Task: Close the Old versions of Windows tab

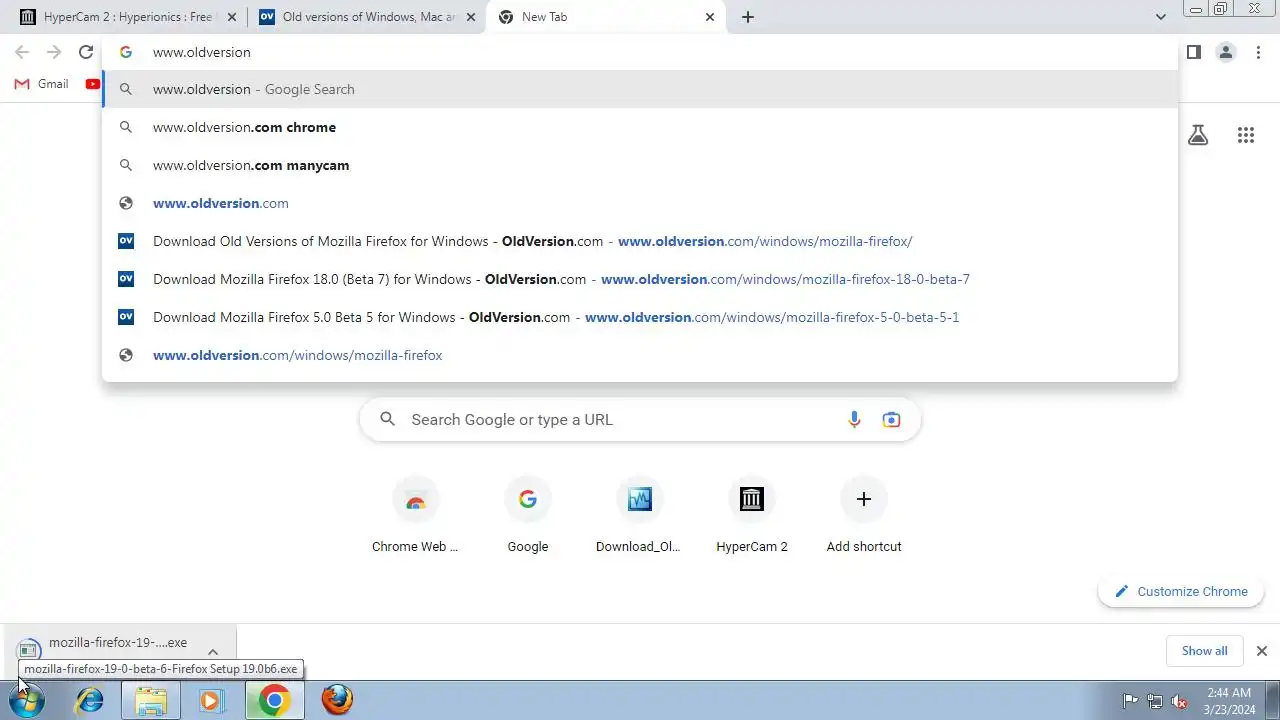Action: pos(471,17)
